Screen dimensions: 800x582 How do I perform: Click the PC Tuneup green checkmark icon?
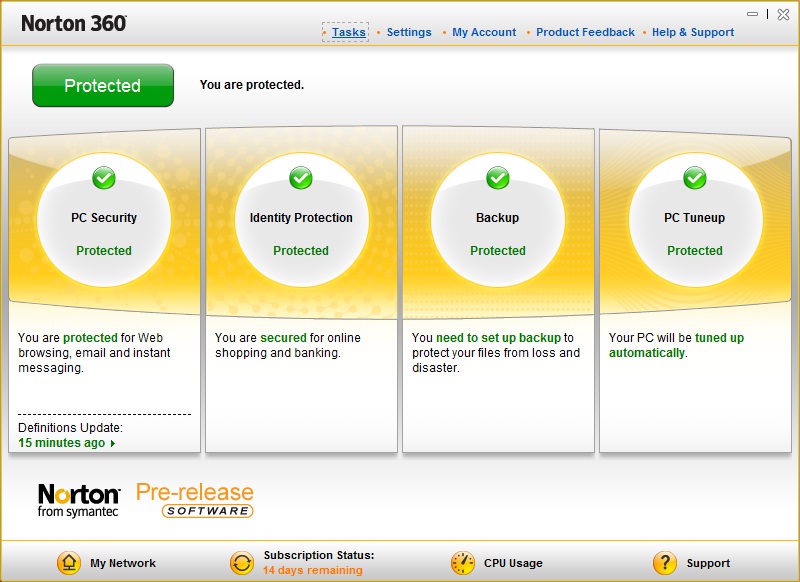[695, 178]
